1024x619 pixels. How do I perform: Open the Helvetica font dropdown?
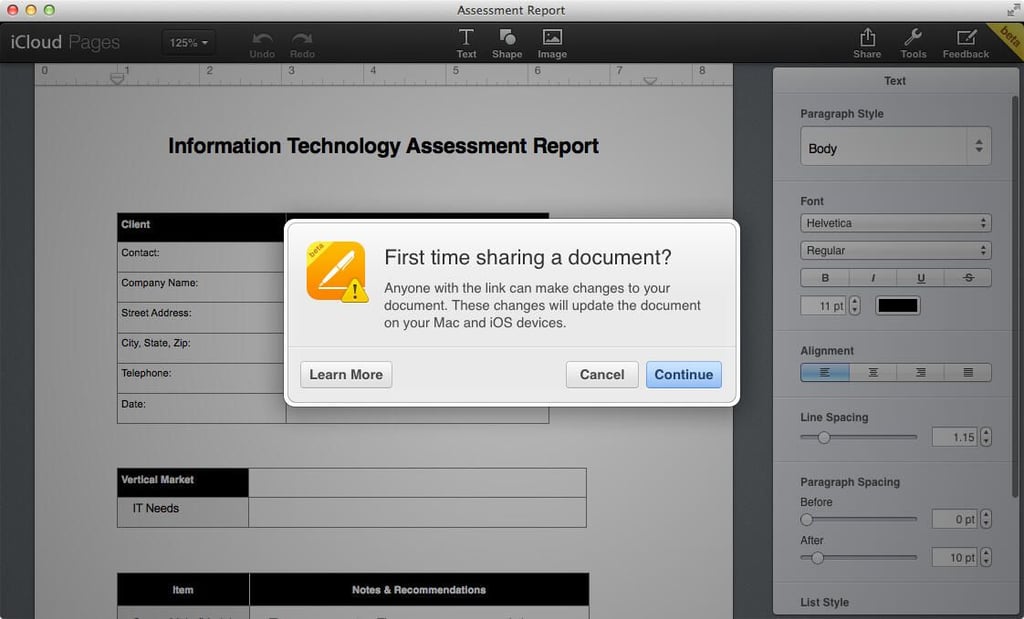click(x=895, y=223)
